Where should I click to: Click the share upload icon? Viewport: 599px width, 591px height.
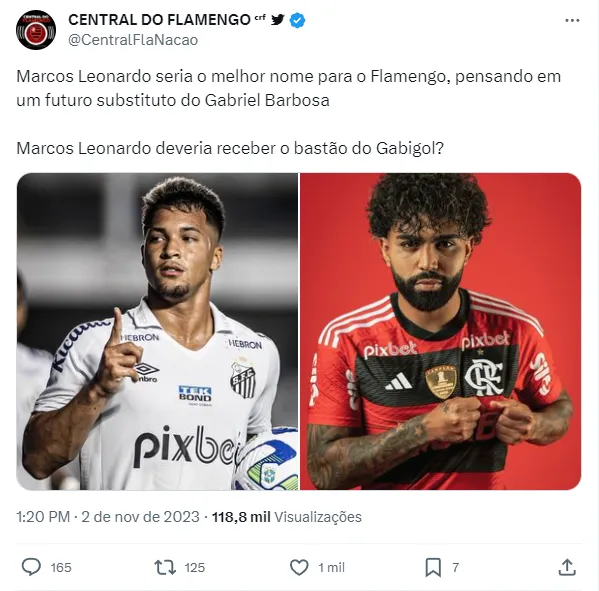pyautogui.click(x=567, y=567)
